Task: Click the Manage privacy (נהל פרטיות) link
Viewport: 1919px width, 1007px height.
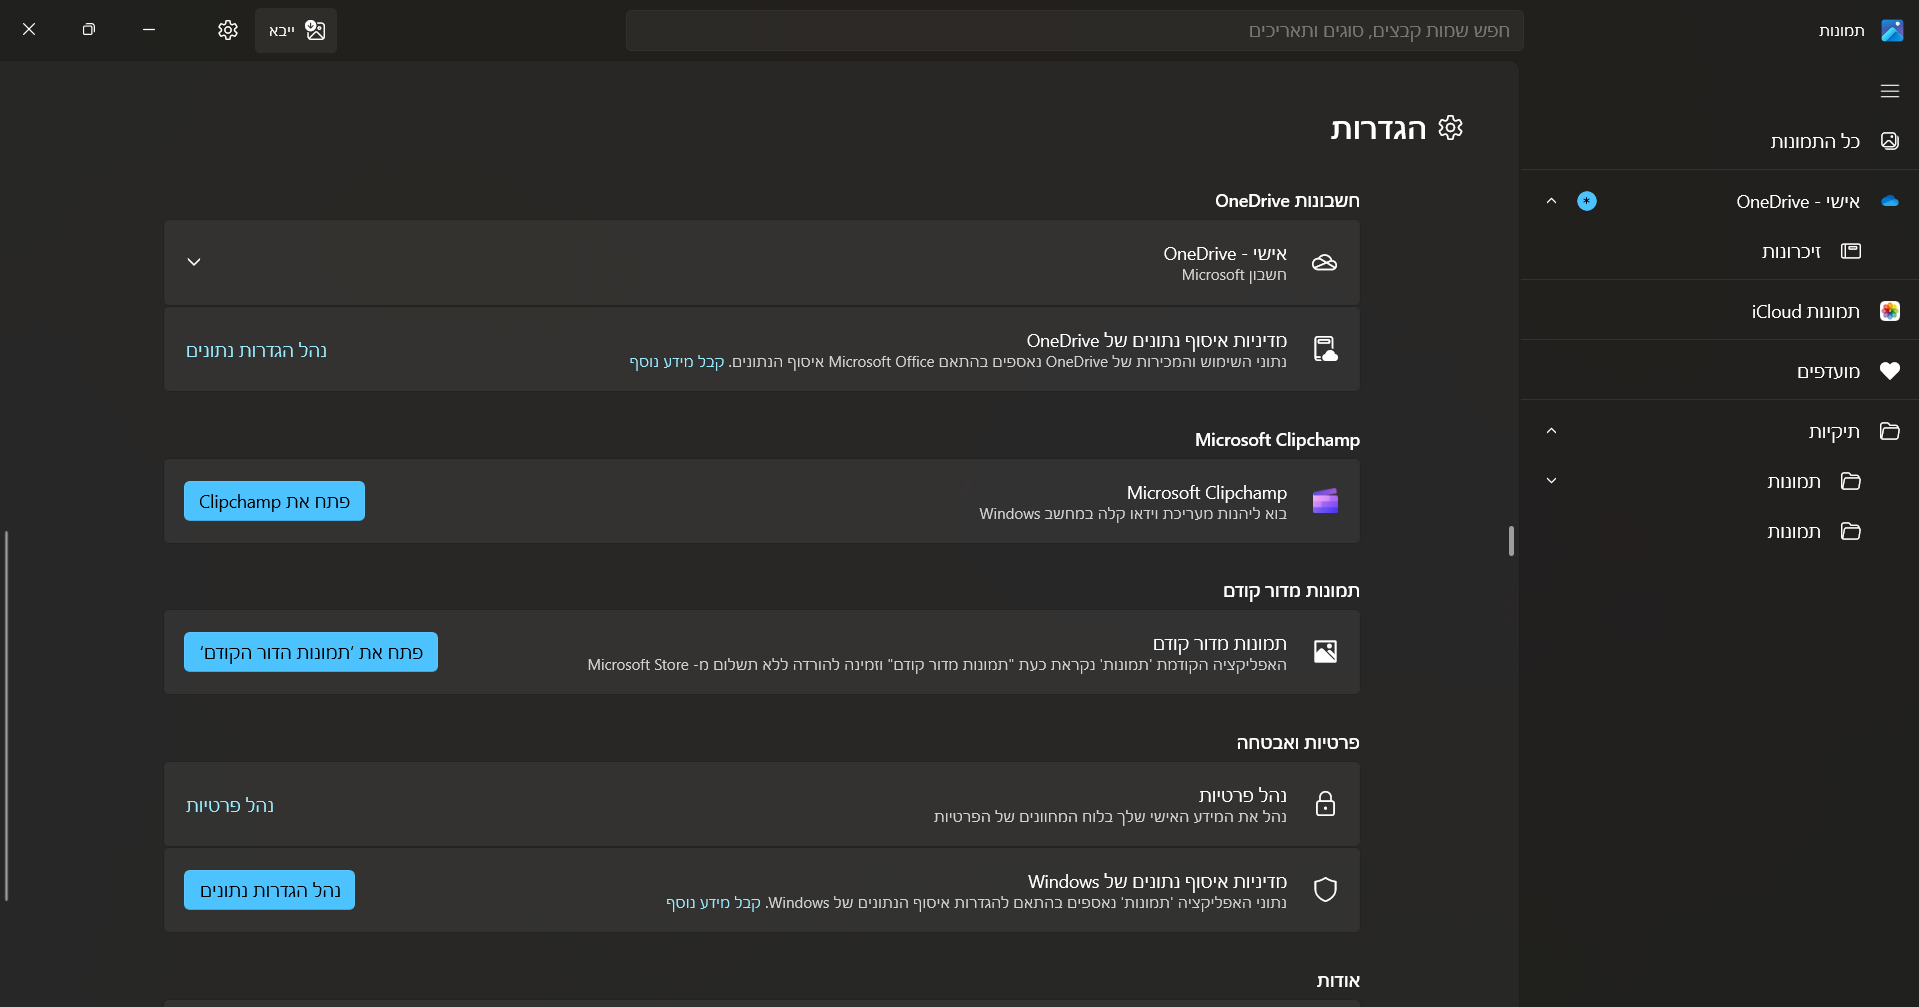Action: coord(230,805)
